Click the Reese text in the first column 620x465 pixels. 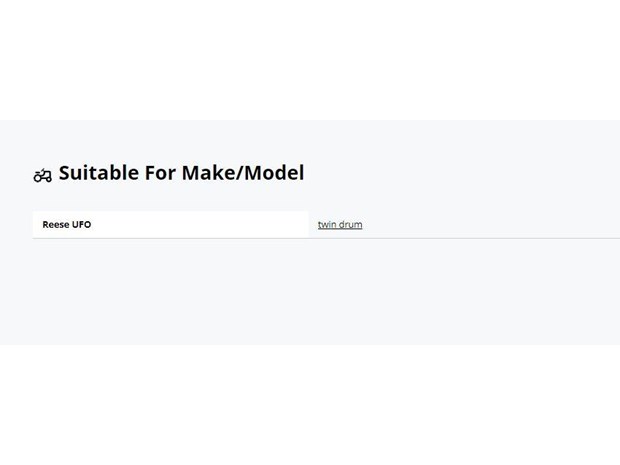[56, 225]
